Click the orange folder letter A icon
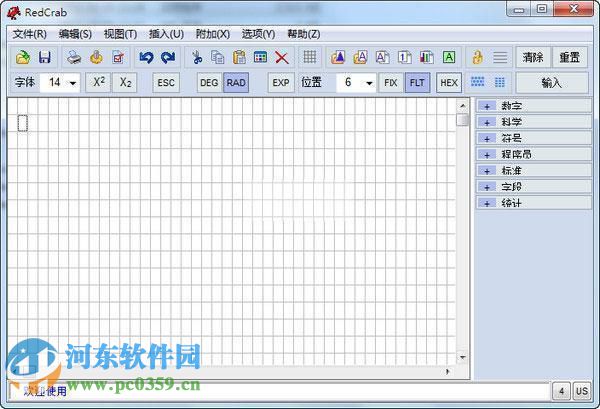 (360, 57)
